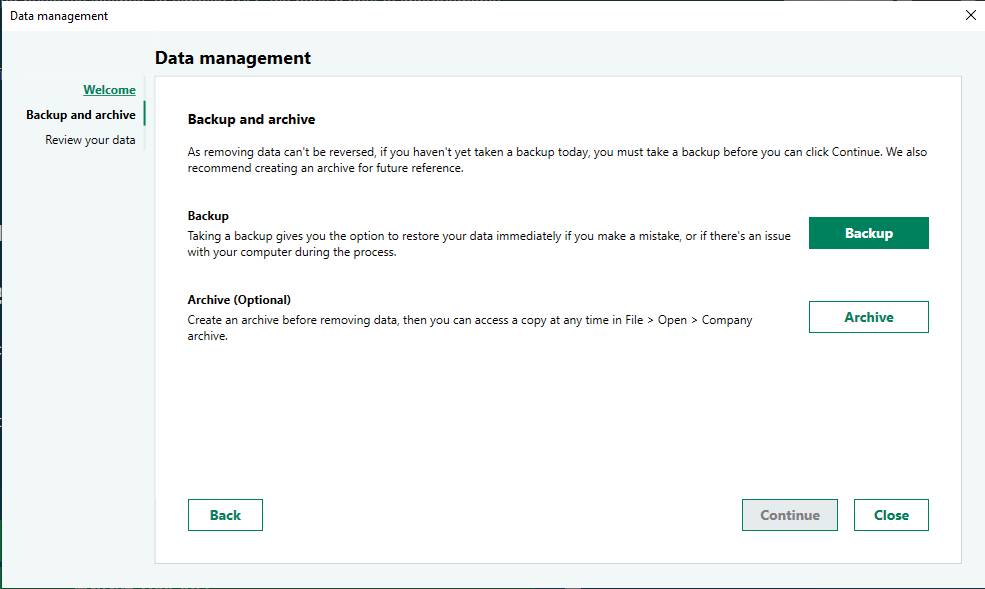Select the highlighted Backup and archive entry
Screen dimensions: 985x589
pyautogui.click(x=79, y=114)
